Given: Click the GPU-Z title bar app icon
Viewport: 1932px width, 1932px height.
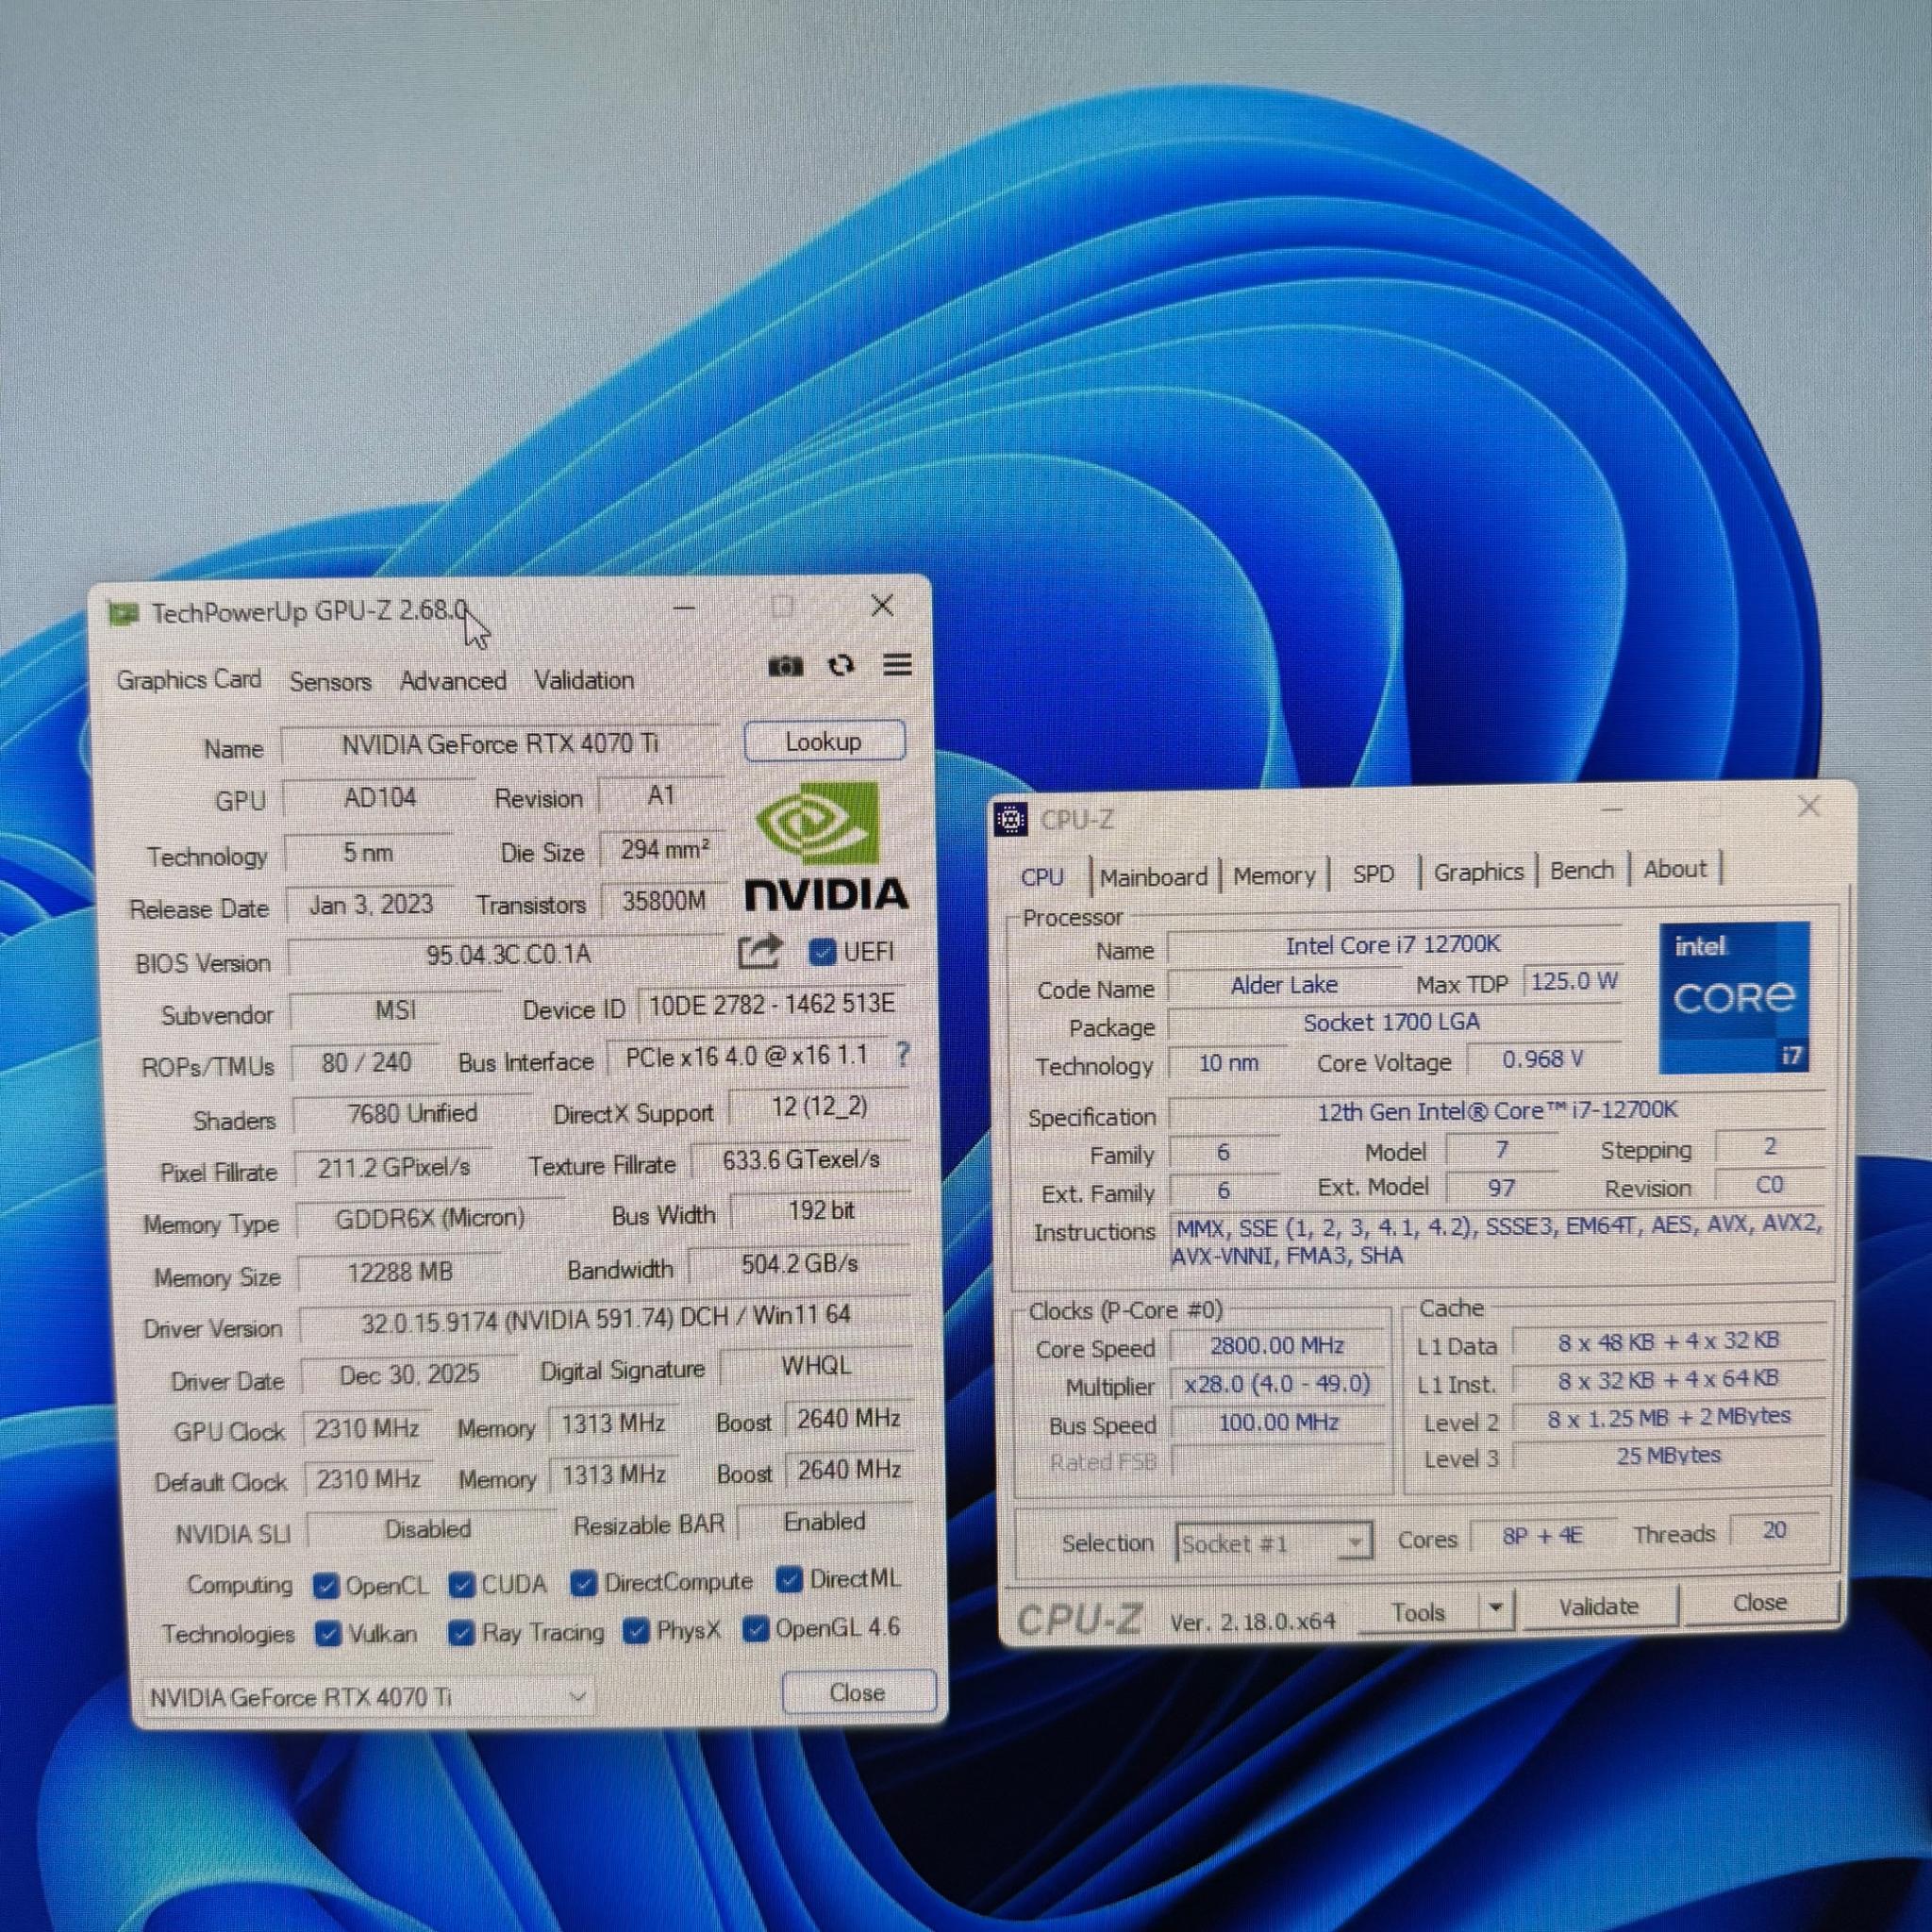Looking at the screenshot, I should click(123, 613).
